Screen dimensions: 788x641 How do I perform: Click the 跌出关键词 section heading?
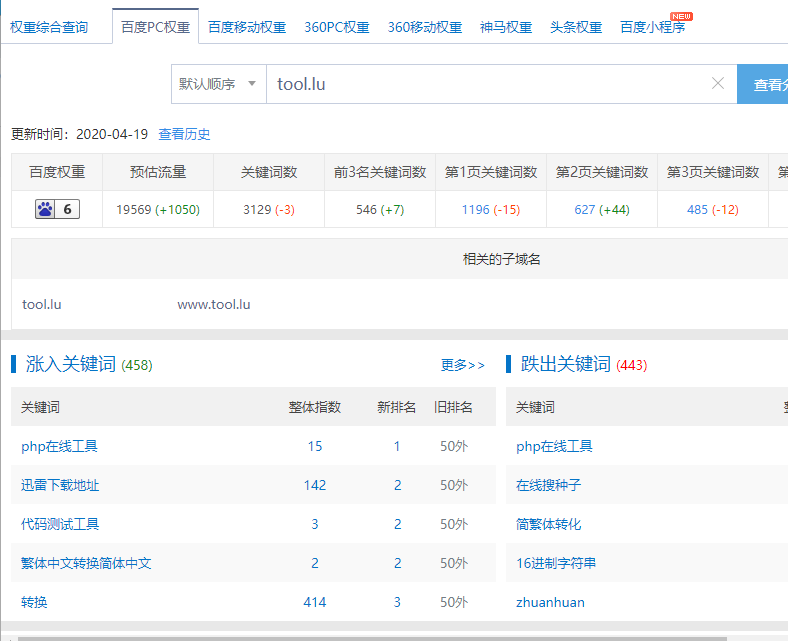[x=566, y=364]
